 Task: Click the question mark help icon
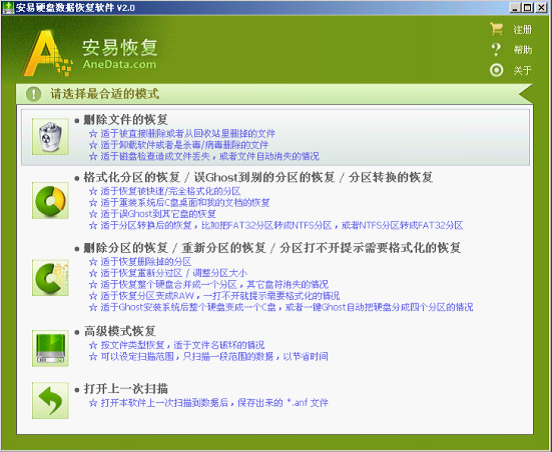click(x=496, y=50)
